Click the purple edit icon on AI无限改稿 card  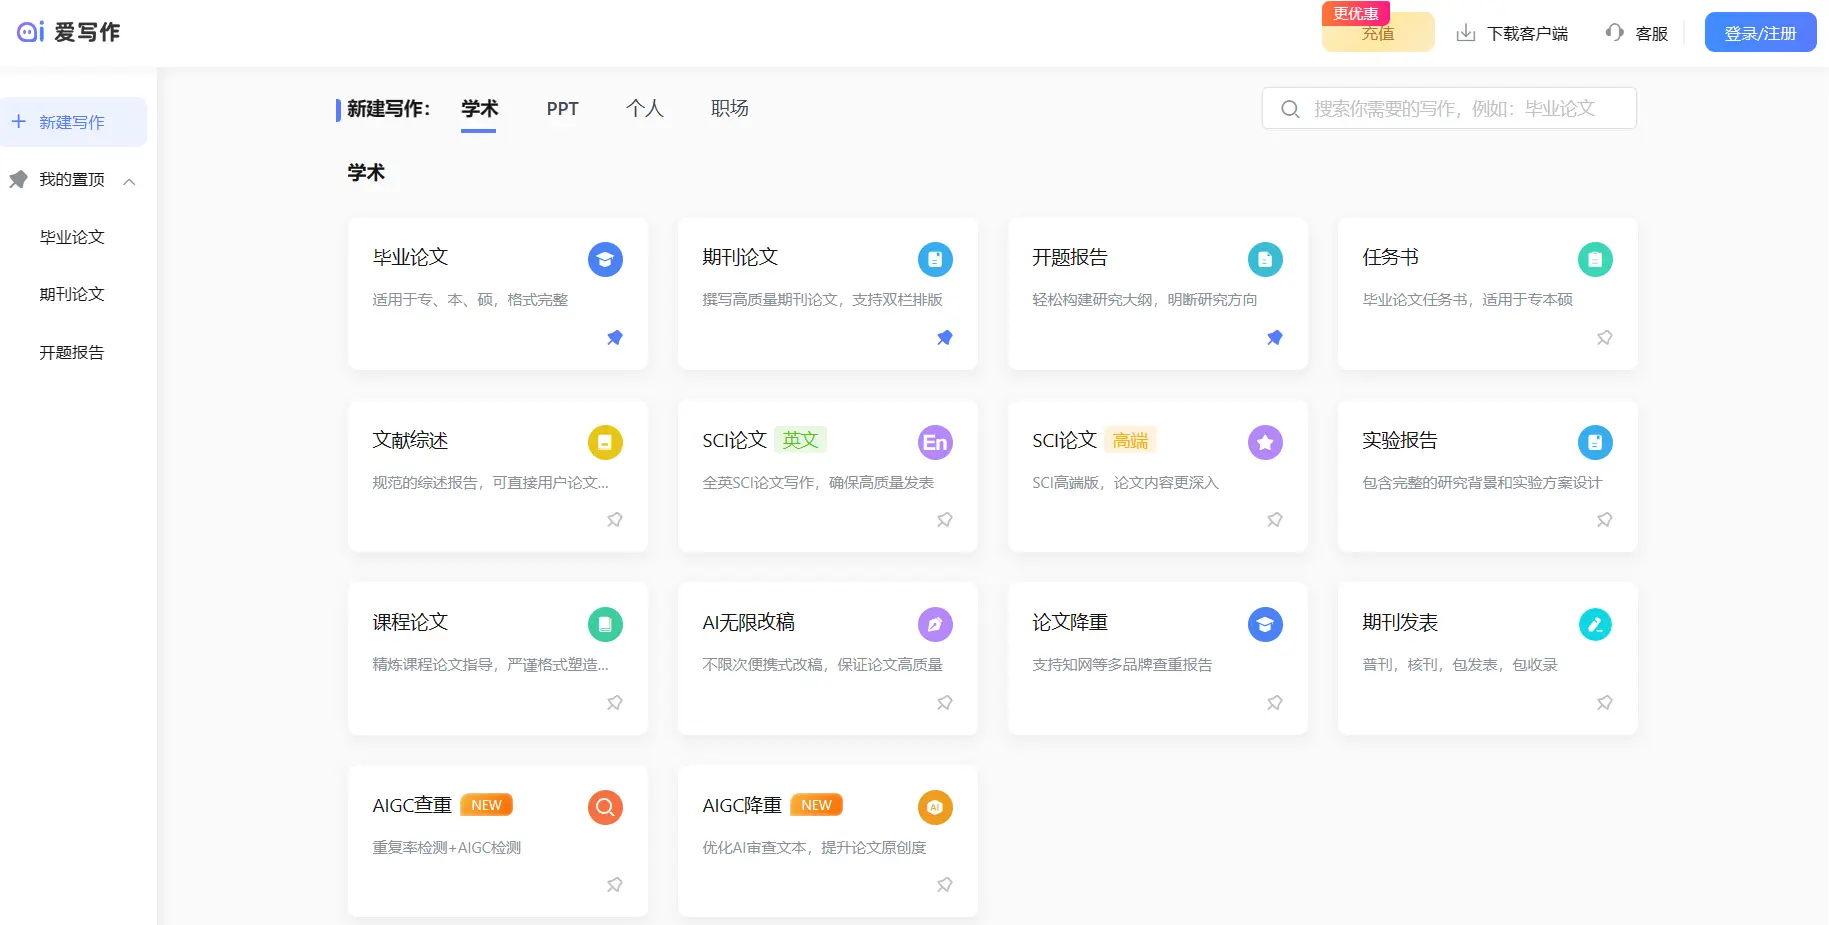[935, 625]
